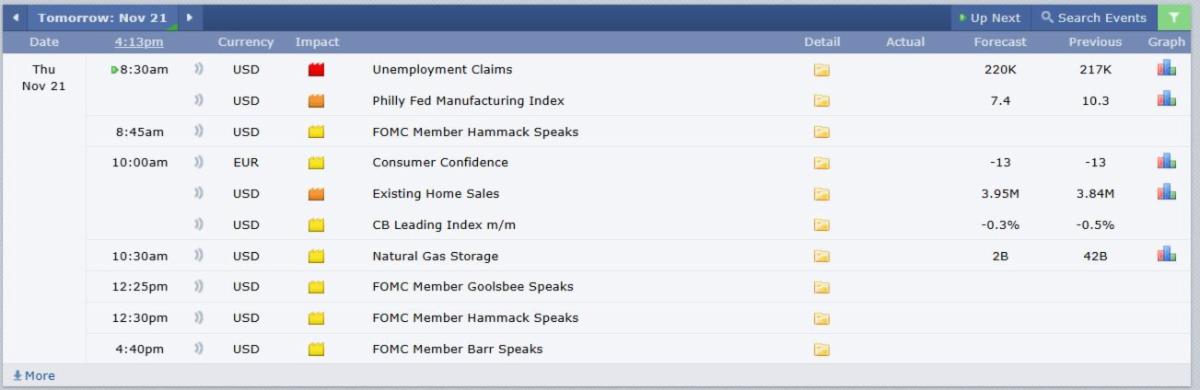Open detail folder for FOMC Member Barr Speaks
The image size is (1200, 390).
[x=821, y=349]
